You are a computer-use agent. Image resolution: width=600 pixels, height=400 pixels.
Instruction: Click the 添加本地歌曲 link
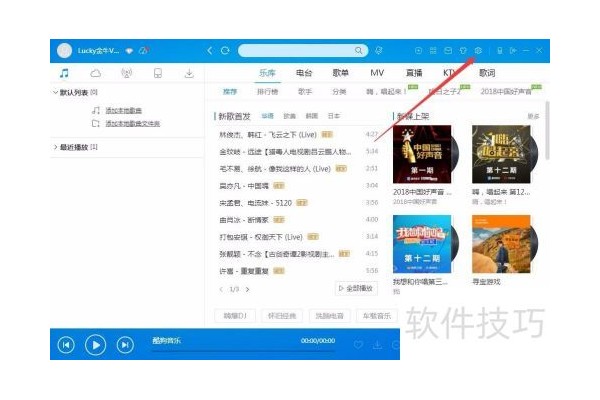[x=124, y=111]
